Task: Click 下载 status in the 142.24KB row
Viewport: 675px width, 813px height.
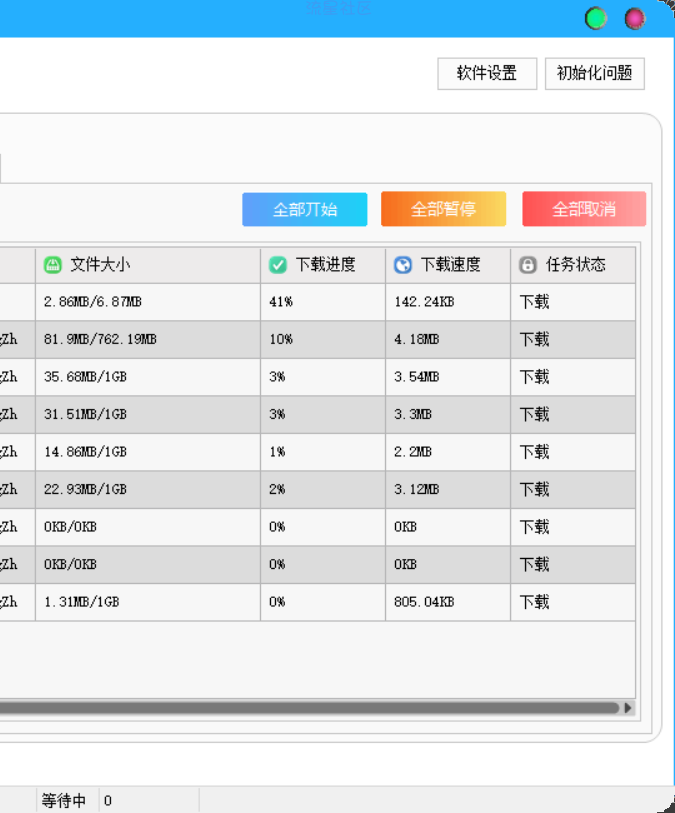Action: click(x=573, y=302)
